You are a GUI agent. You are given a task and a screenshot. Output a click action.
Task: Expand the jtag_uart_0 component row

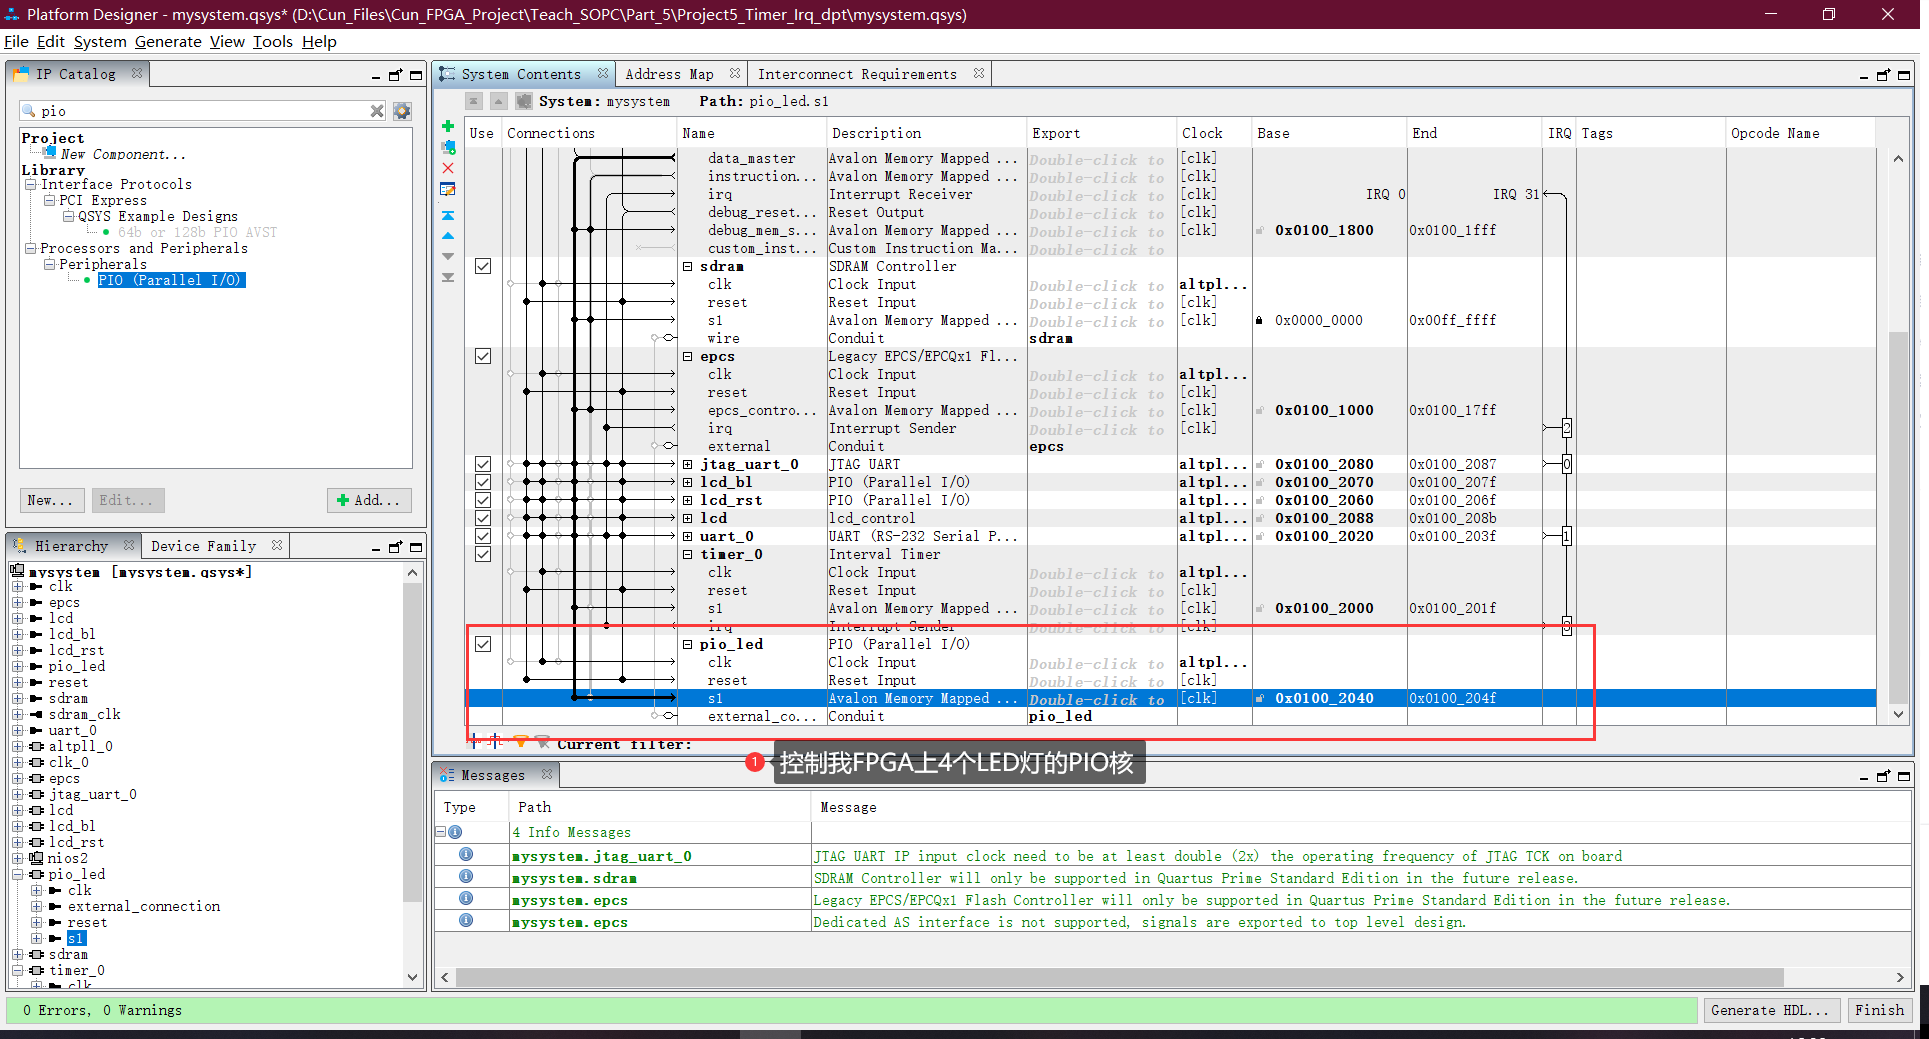pyautogui.click(x=688, y=465)
